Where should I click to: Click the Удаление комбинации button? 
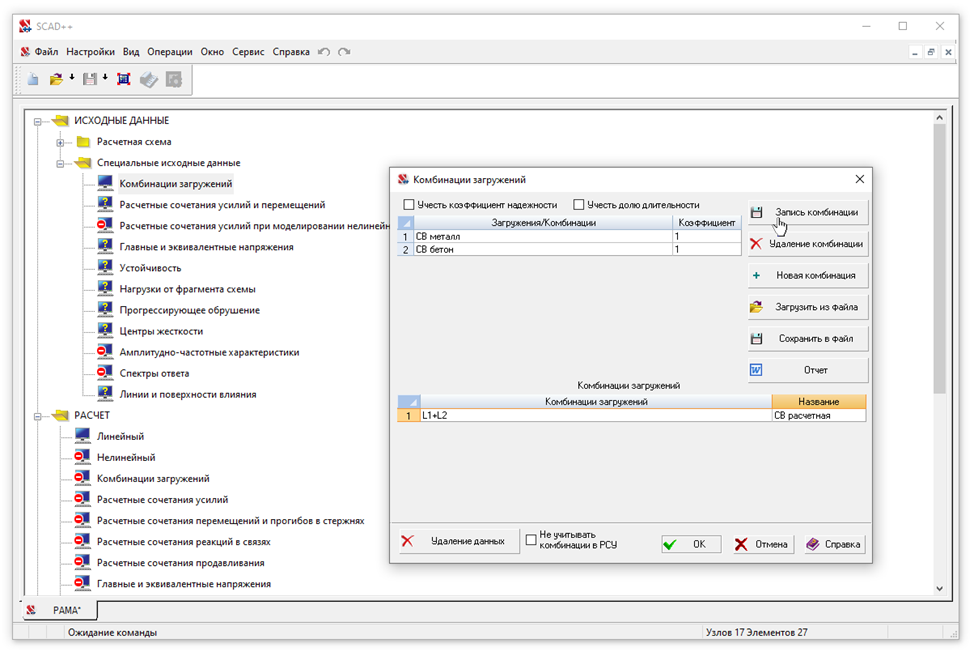pos(808,244)
